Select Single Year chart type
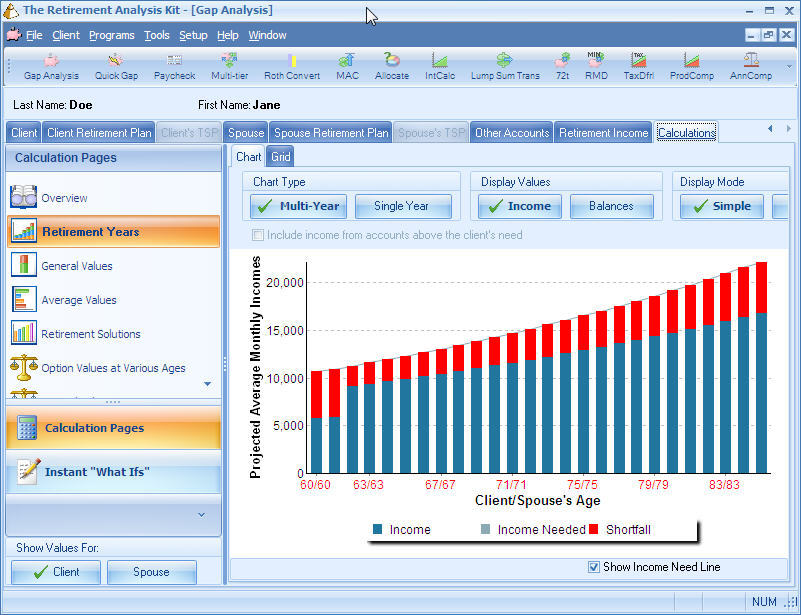The height and width of the screenshot is (615, 801). 403,206
